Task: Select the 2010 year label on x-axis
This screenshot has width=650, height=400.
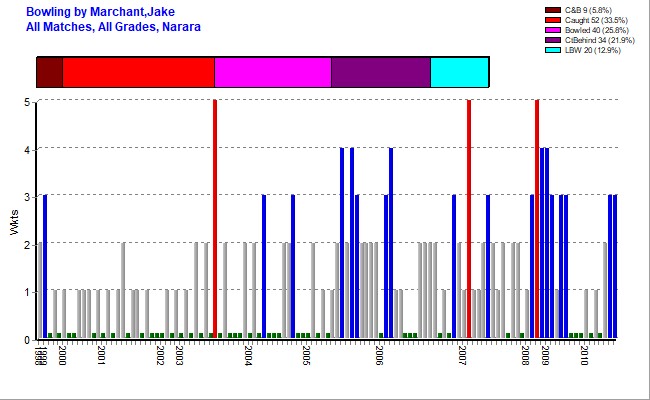Action: pyautogui.click(x=584, y=357)
